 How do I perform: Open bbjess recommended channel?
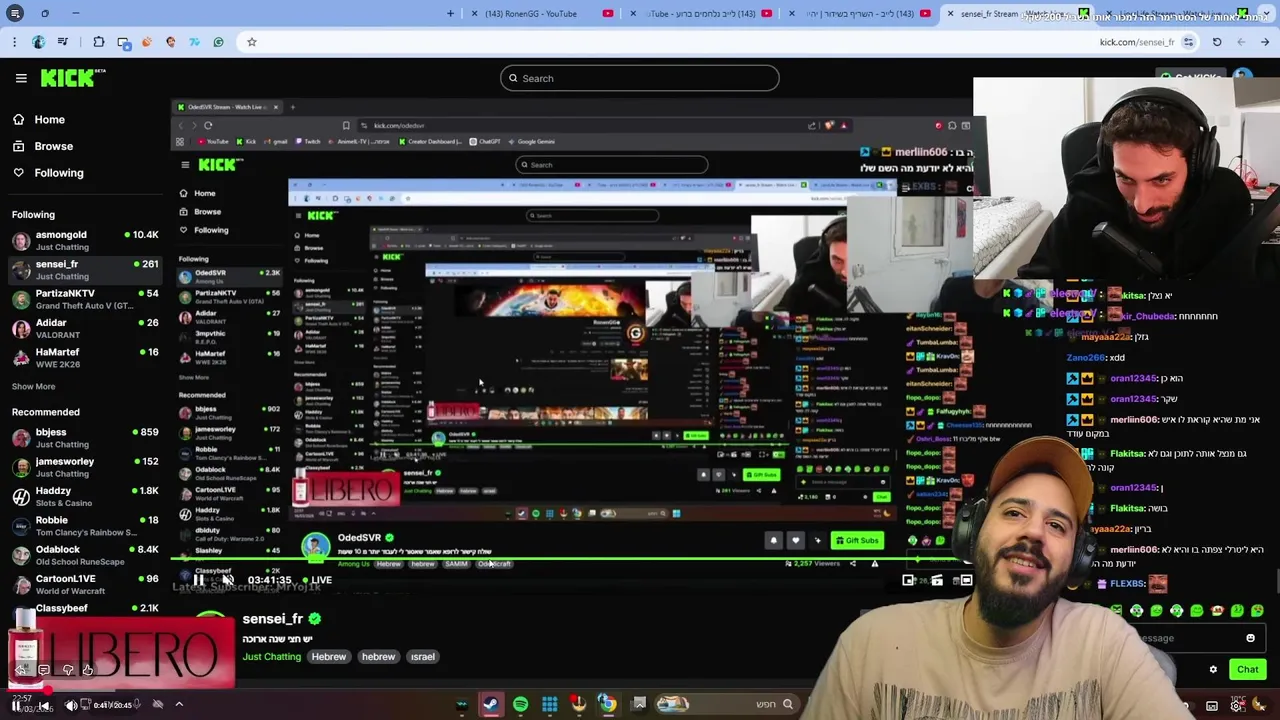[84, 437]
